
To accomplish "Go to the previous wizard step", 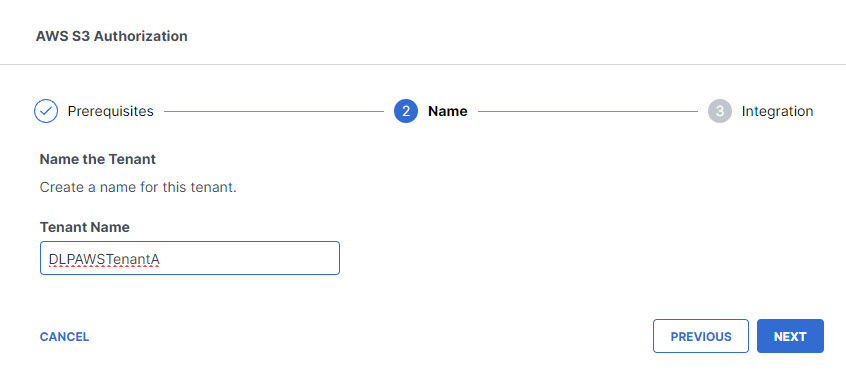I will tap(701, 336).
